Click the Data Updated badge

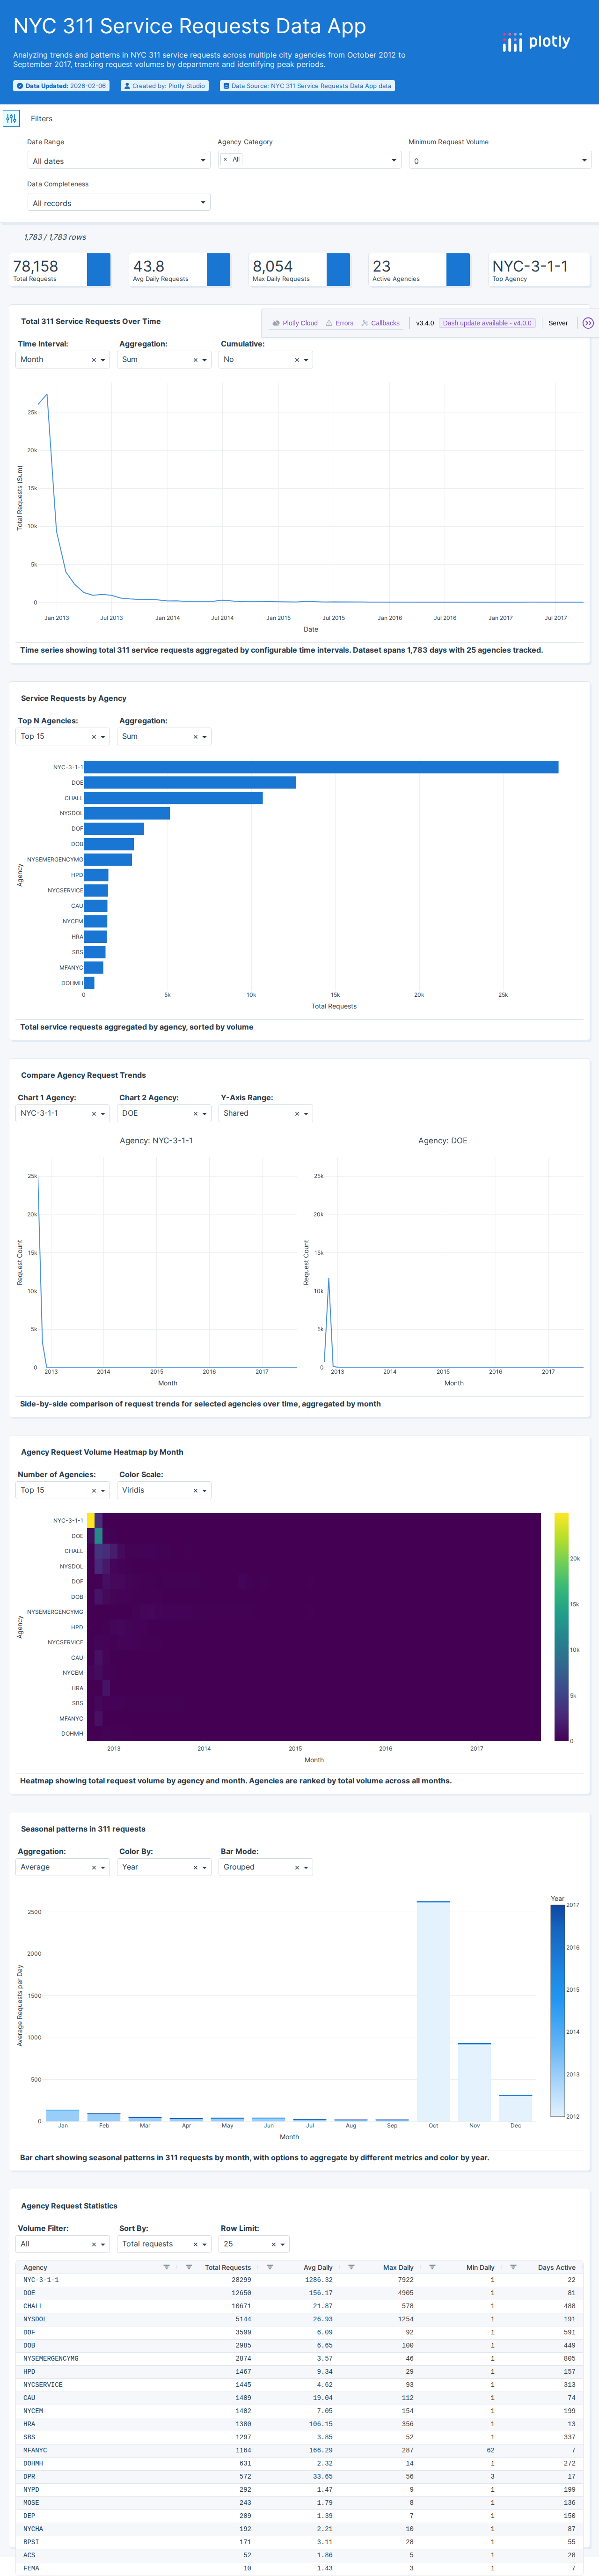pos(61,86)
